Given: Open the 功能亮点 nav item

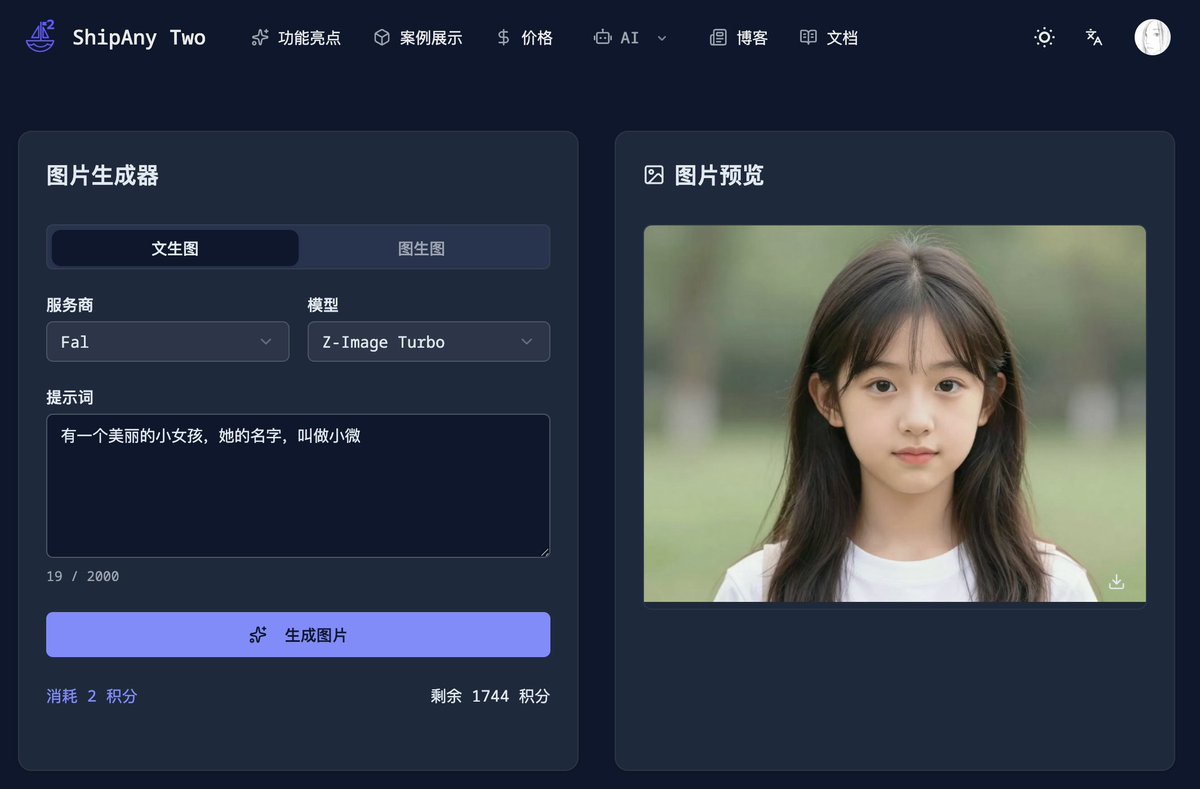Looking at the screenshot, I should 296,38.
